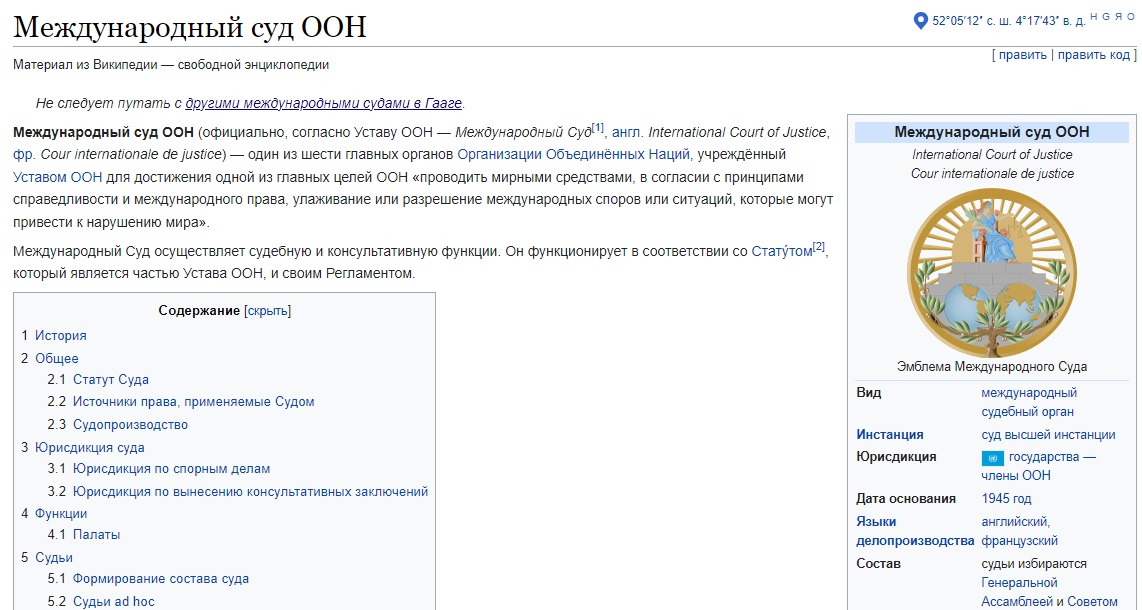
Task: Go to contents item '1 История'
Action: (x=53, y=336)
